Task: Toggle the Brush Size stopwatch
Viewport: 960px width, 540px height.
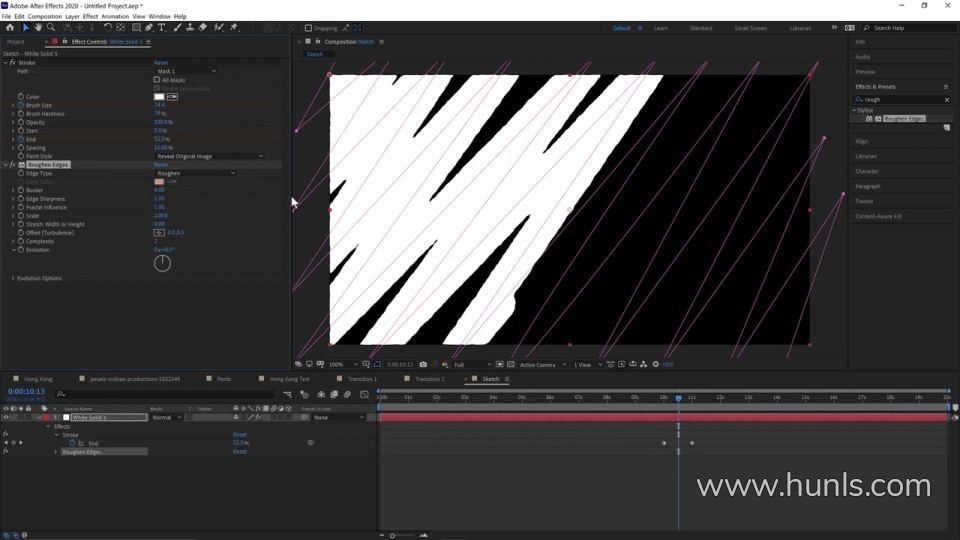Action: tap(21, 105)
